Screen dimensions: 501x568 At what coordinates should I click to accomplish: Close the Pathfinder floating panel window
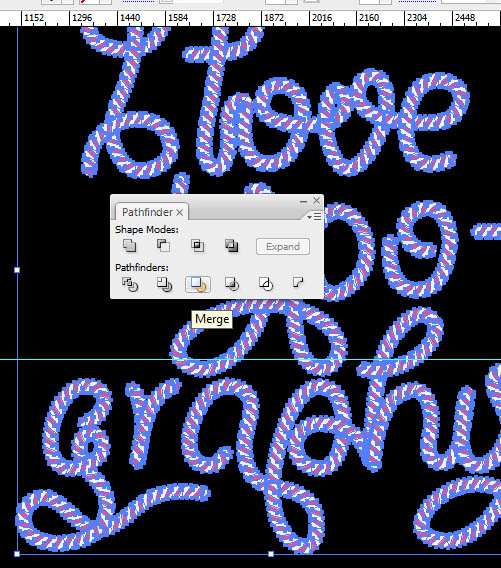[317, 200]
